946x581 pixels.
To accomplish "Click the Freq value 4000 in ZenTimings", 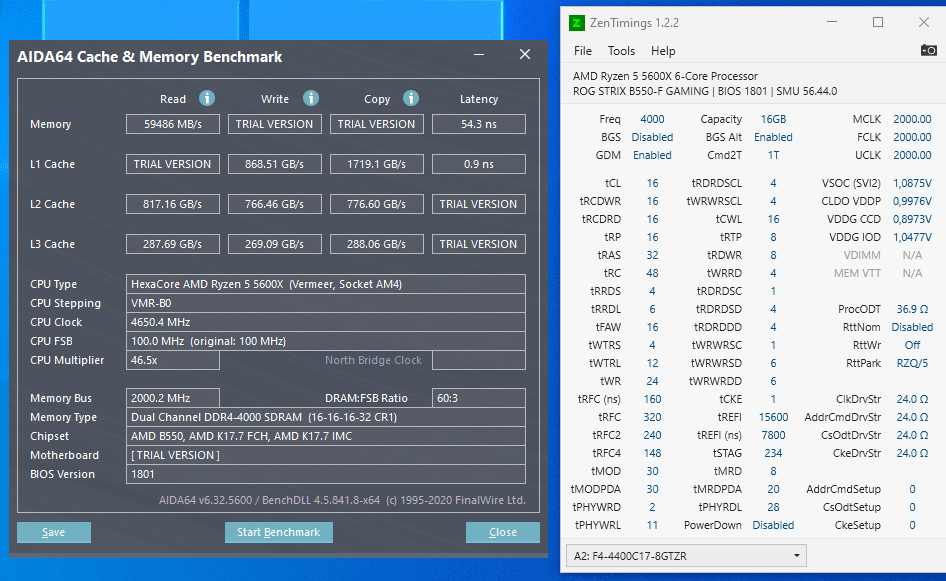I will 652,119.
